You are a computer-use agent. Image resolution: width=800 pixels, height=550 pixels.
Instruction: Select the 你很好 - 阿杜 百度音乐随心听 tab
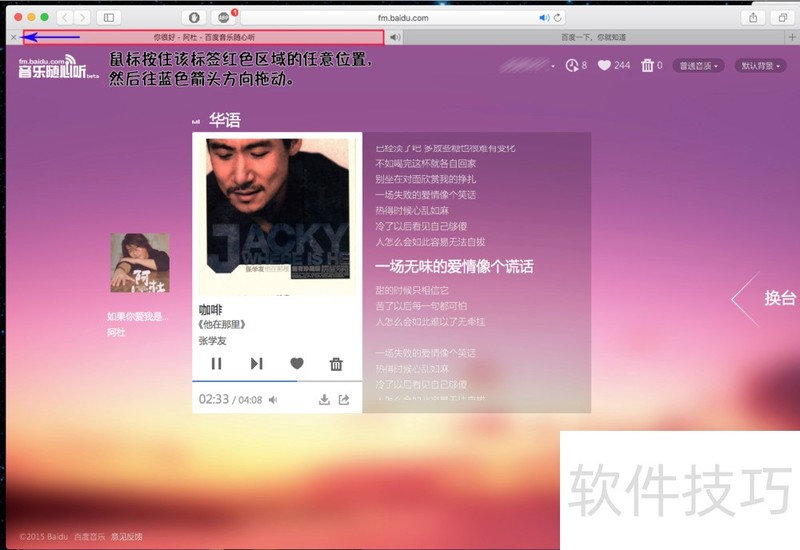[204, 37]
